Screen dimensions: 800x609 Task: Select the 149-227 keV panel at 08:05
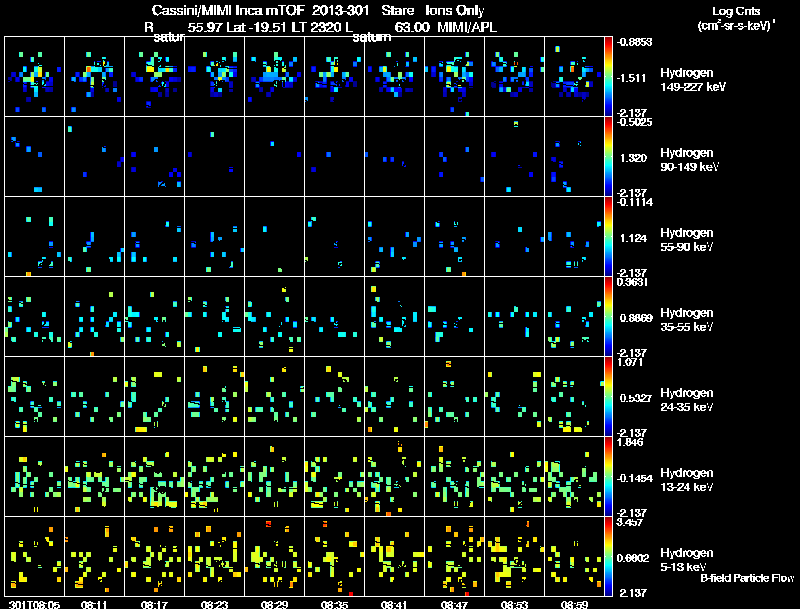point(35,77)
